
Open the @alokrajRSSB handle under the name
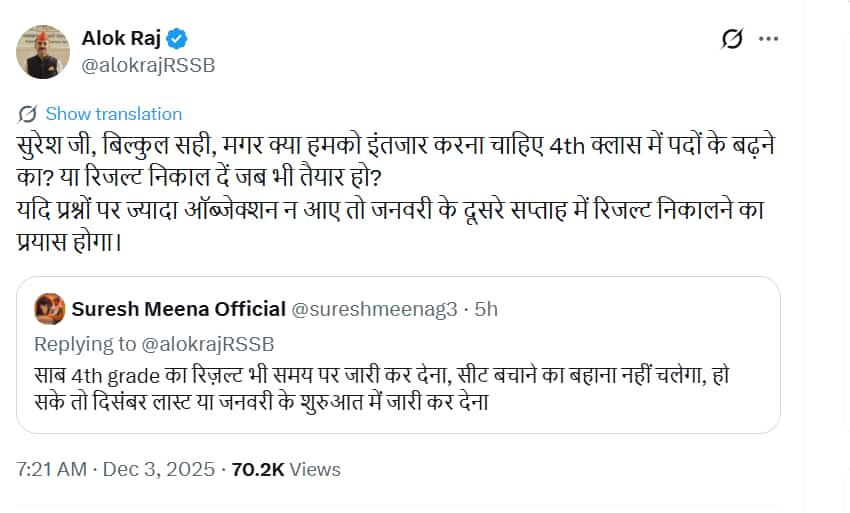point(147,65)
